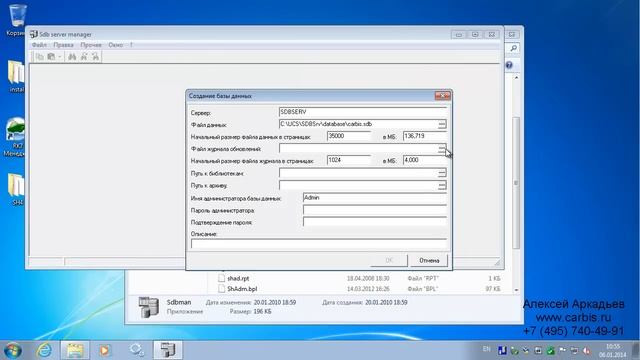Click the paste toolbar icon

51,57
